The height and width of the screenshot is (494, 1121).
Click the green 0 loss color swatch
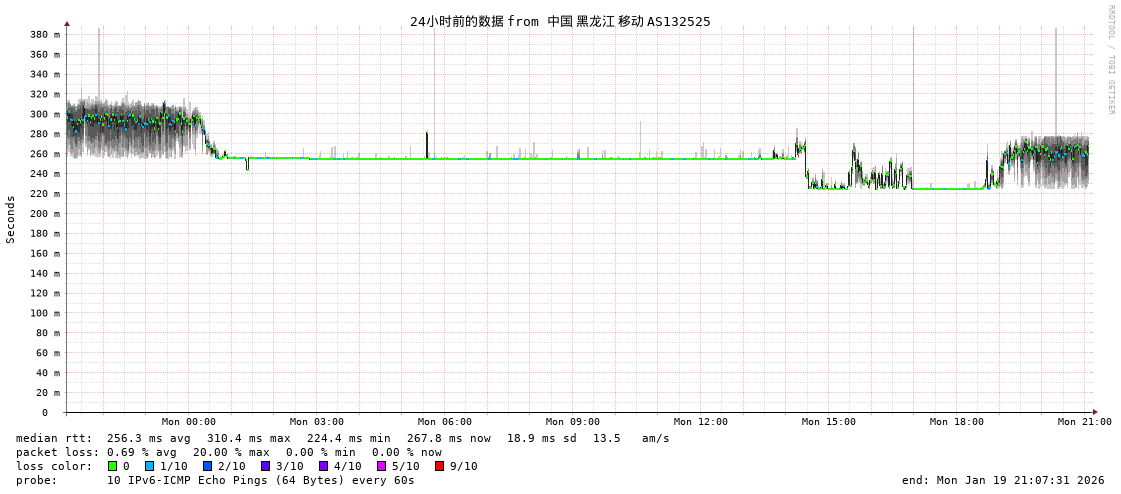[112, 466]
